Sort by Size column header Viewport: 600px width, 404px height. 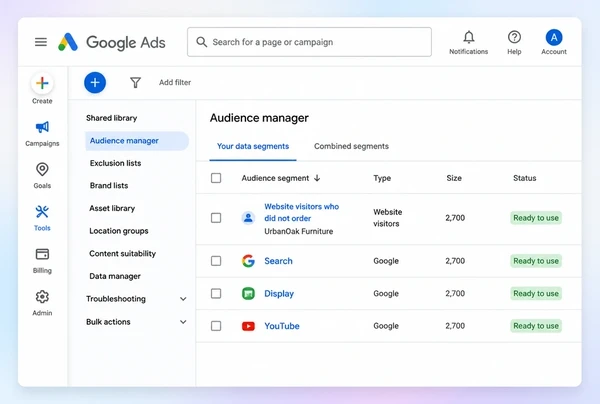click(x=454, y=178)
